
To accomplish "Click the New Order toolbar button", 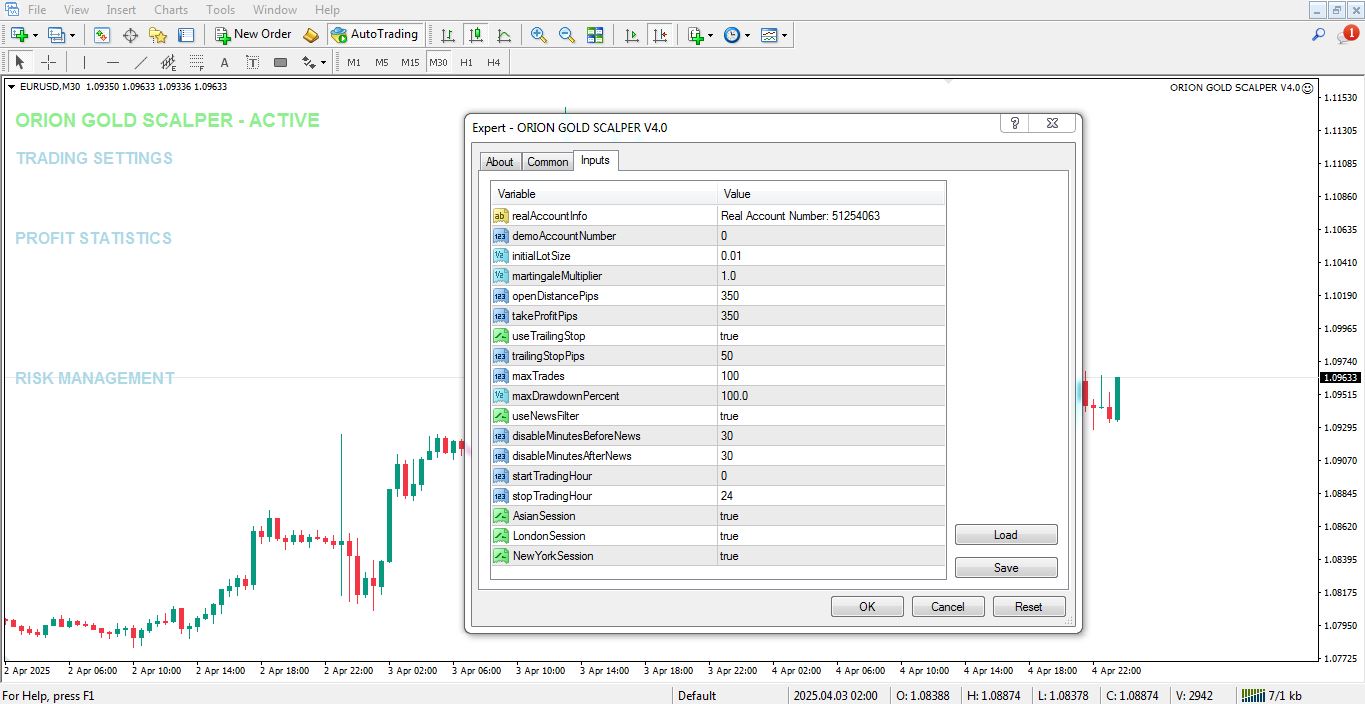I will [254, 35].
